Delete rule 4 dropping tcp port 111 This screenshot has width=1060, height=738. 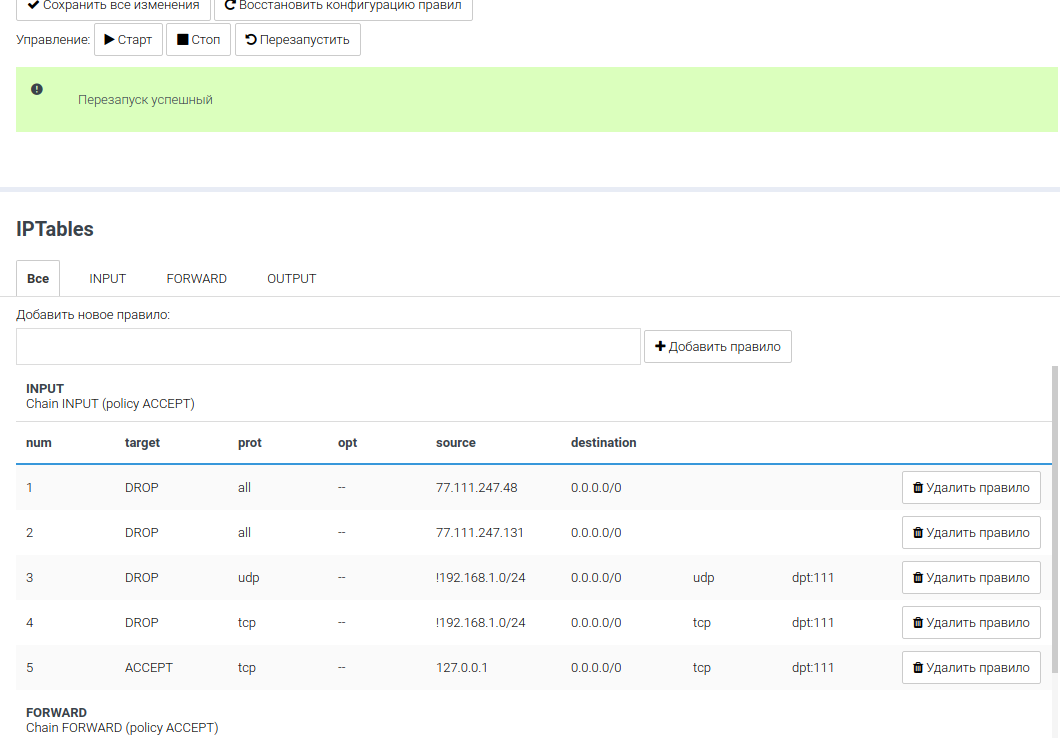[x=970, y=623]
